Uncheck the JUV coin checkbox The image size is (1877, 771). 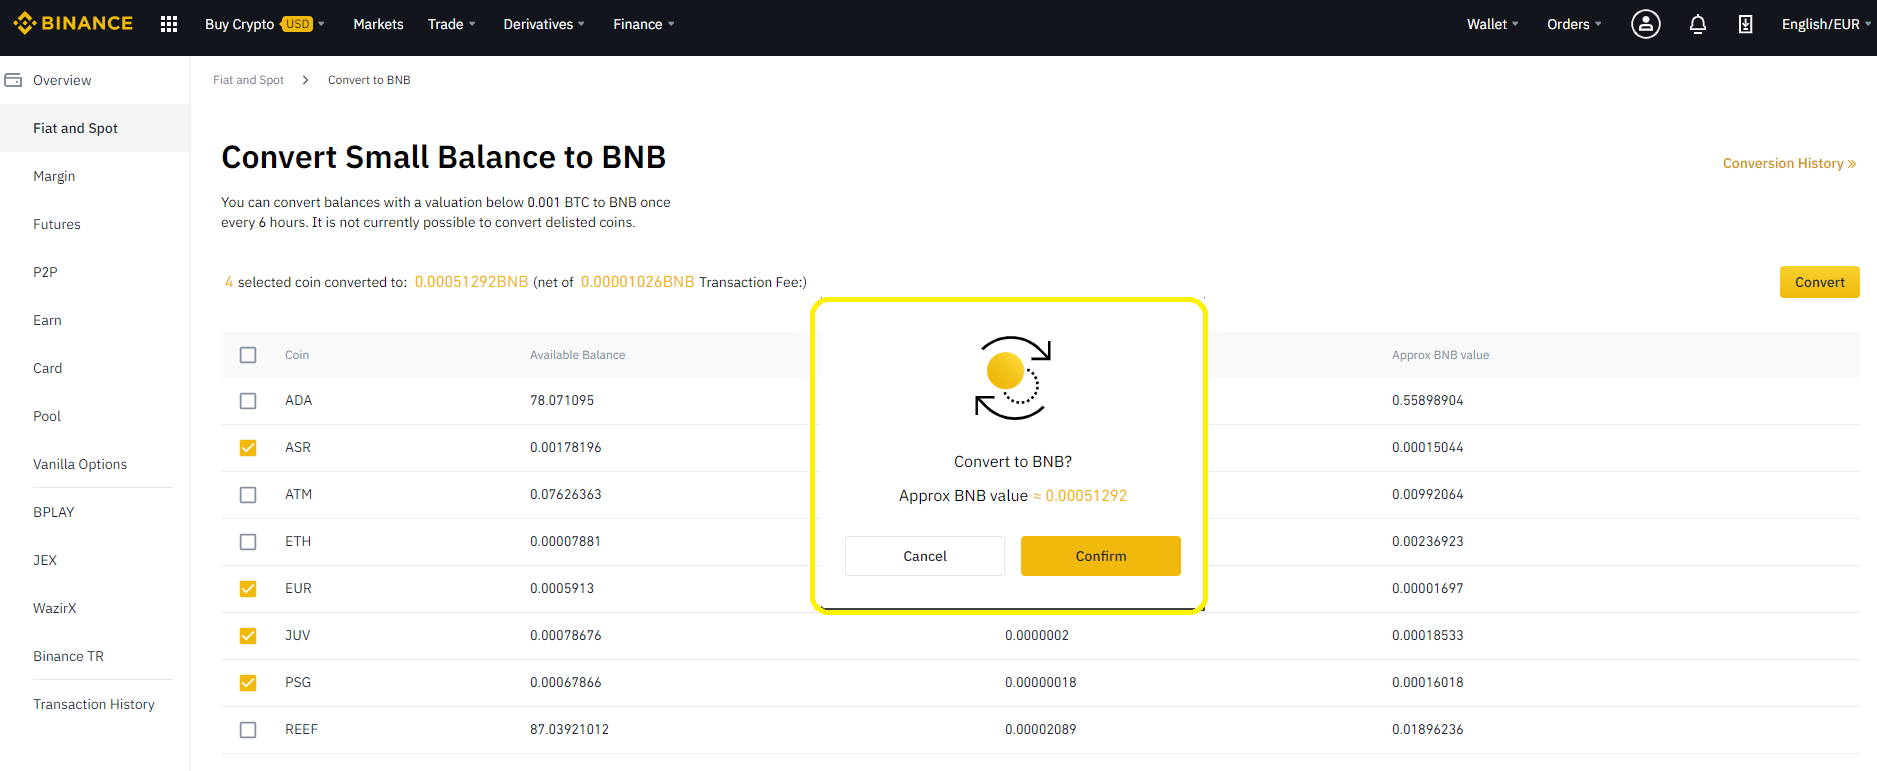click(248, 636)
